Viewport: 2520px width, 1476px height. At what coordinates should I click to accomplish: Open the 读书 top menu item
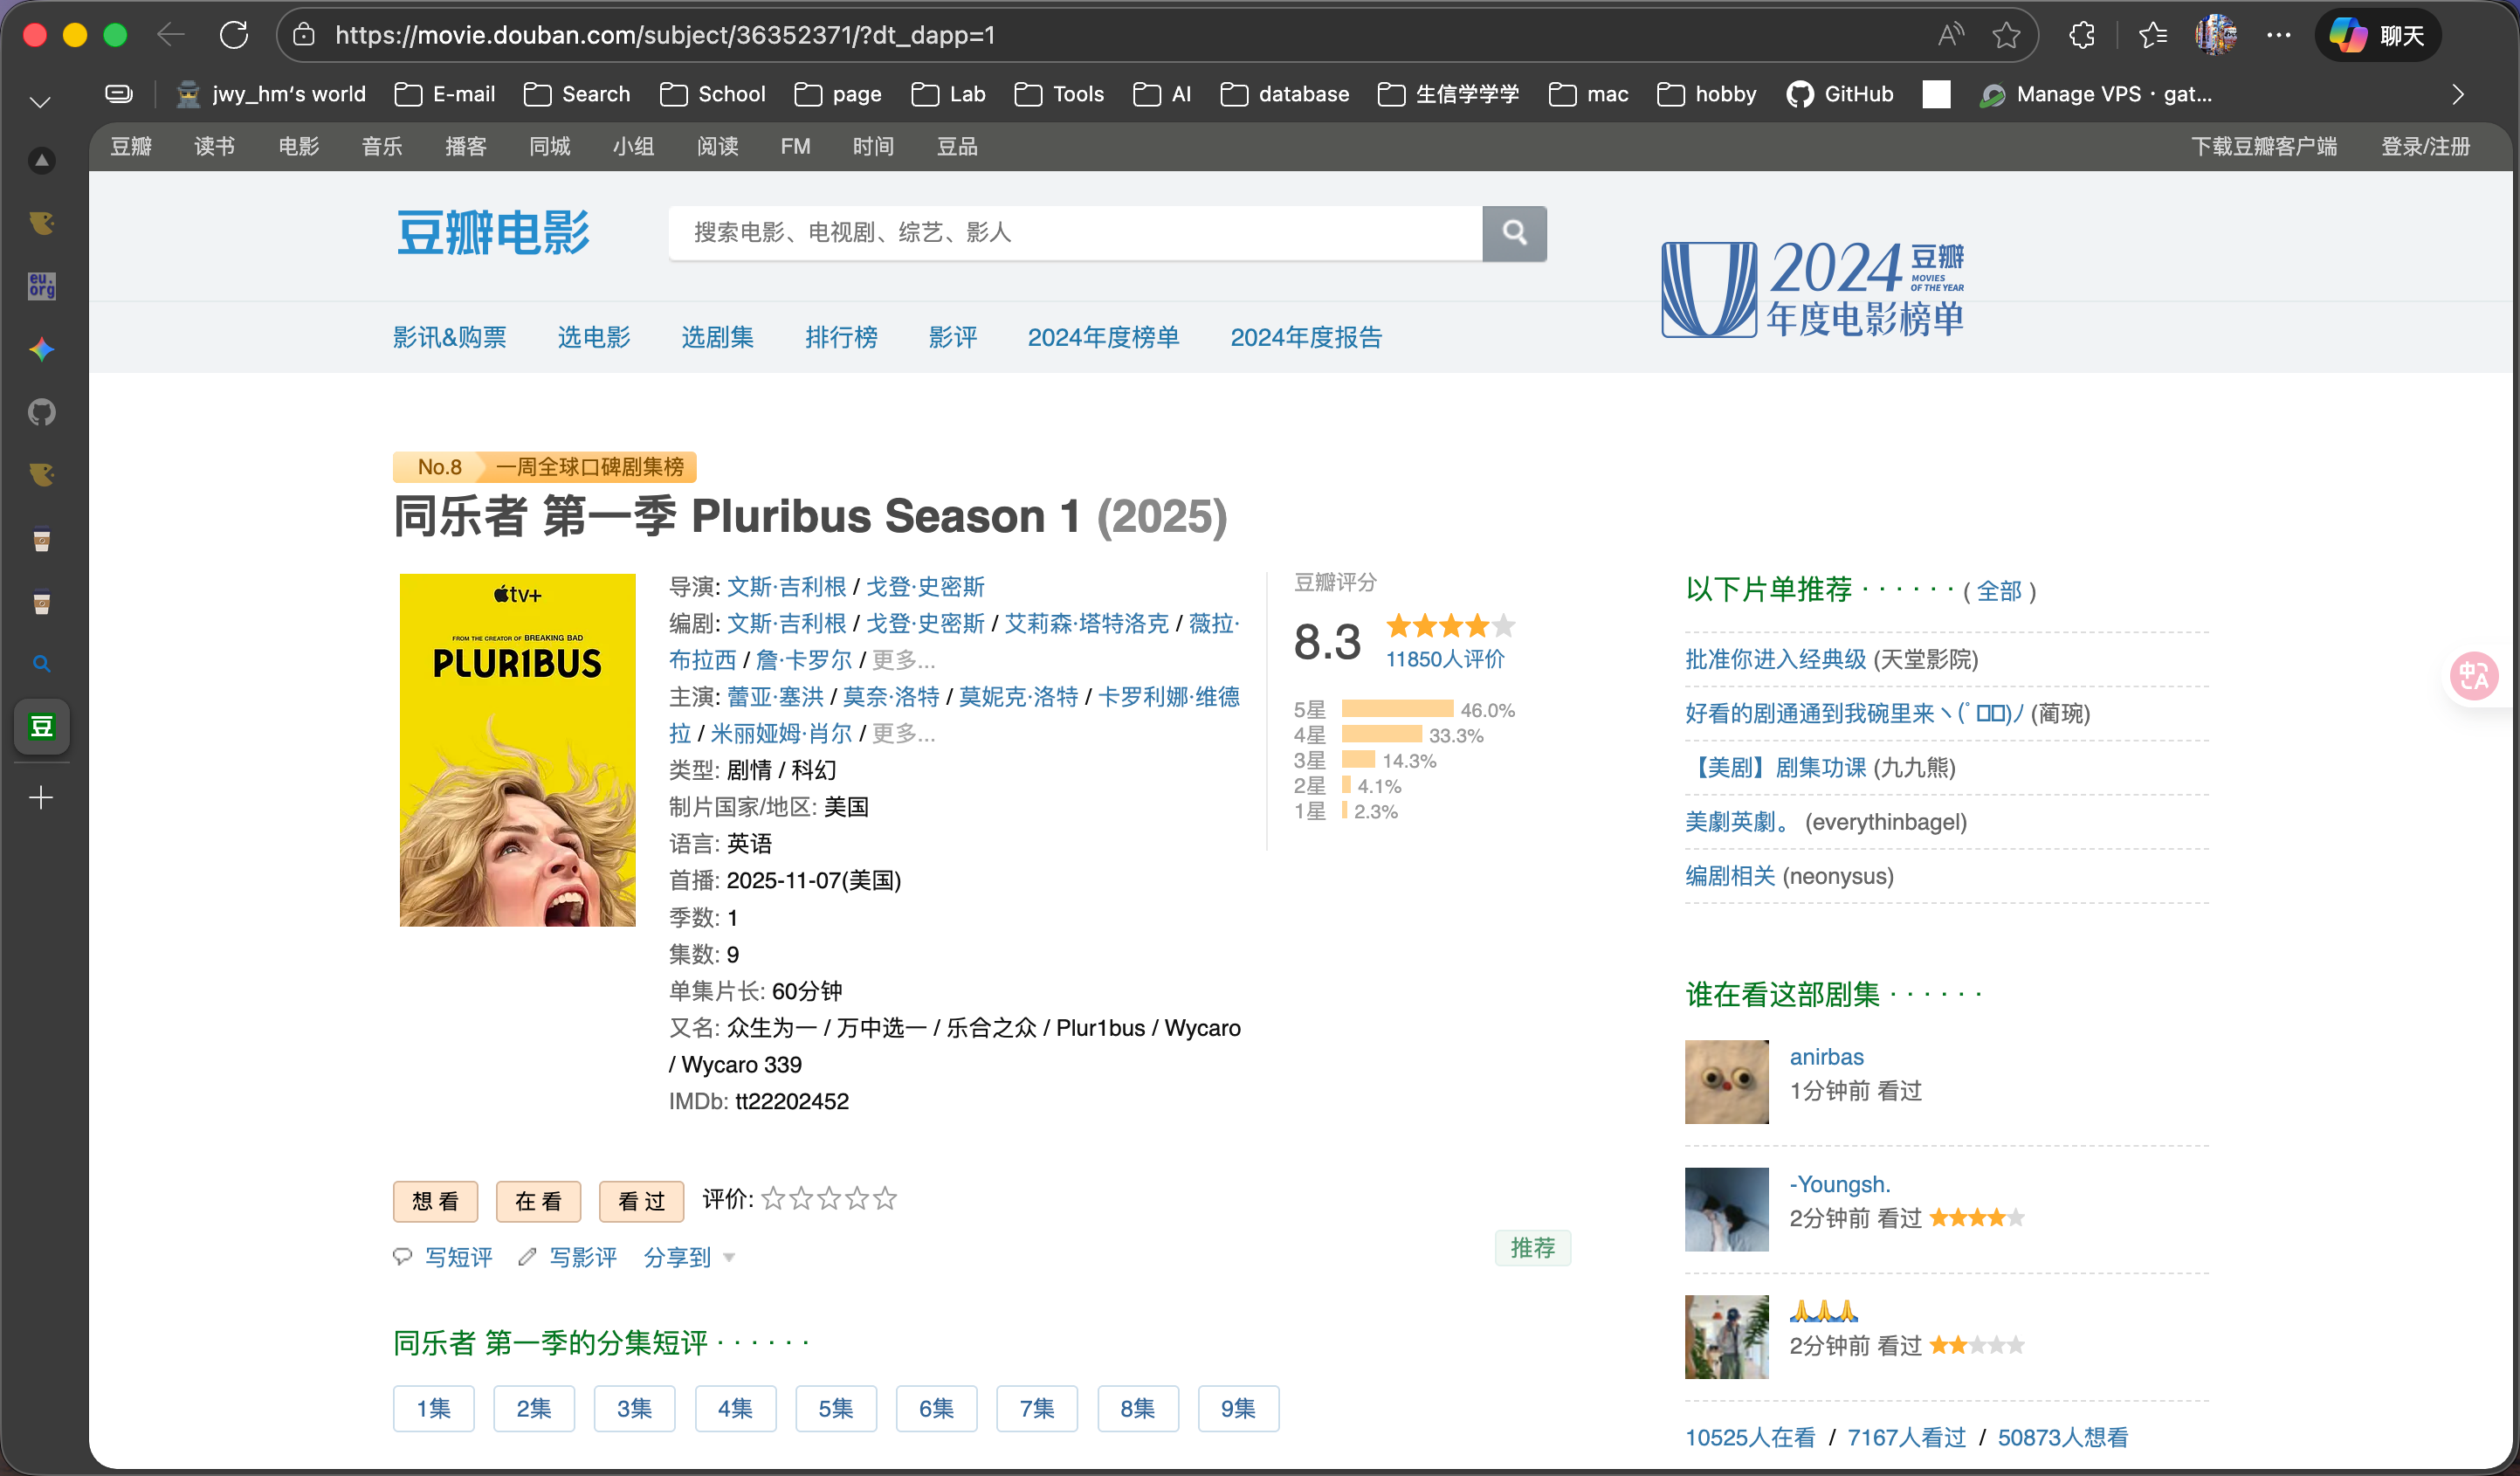pos(214,146)
